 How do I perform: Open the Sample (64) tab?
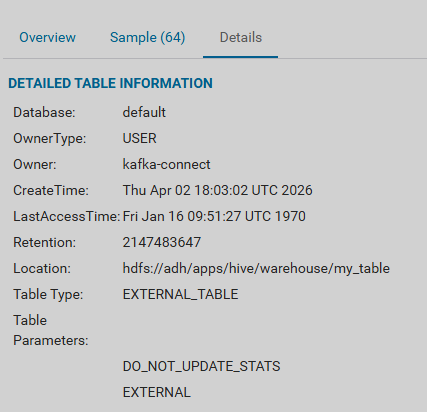(x=147, y=37)
